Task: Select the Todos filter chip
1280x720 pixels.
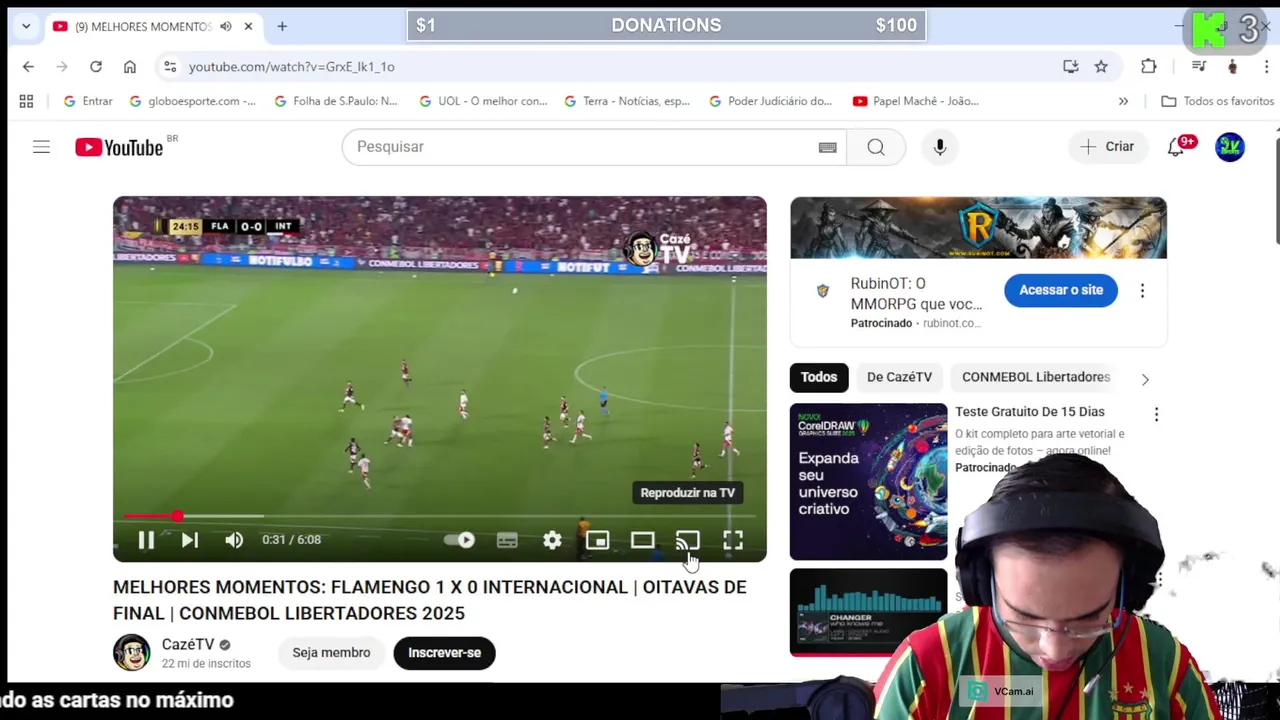Action: [x=819, y=377]
